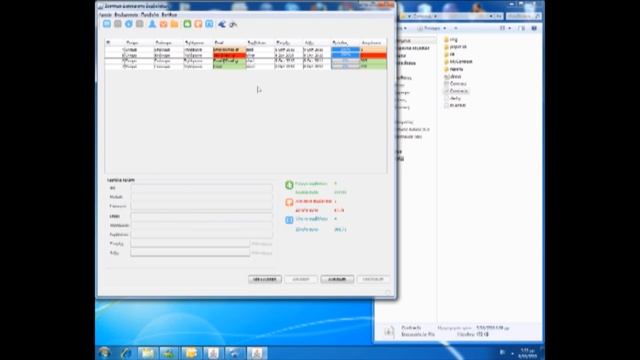Select the highlighted file in Explorer file list
Image resolution: width=640 pixels, height=360 pixels.
coord(456,91)
